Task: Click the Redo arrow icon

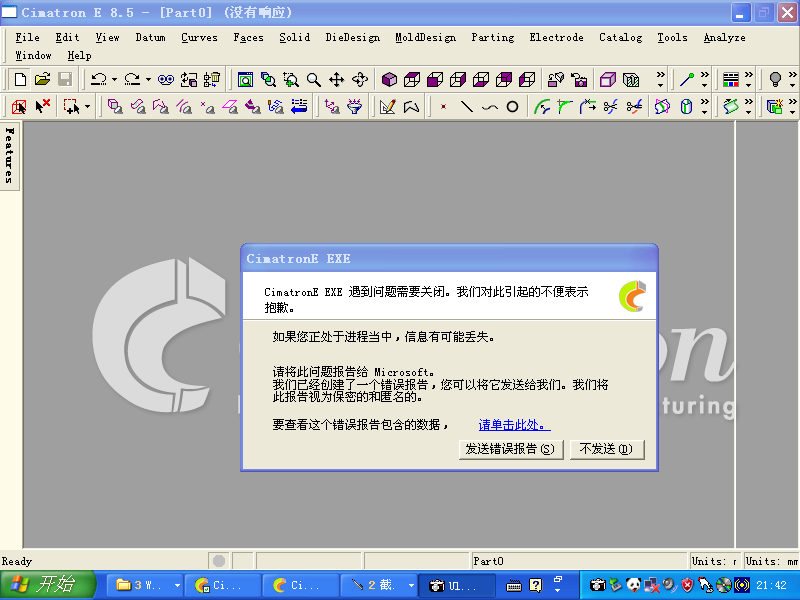Action: click(x=132, y=79)
